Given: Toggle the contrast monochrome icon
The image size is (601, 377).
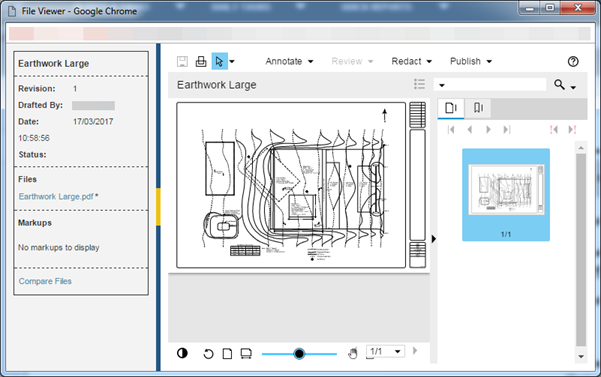Looking at the screenshot, I should [182, 353].
